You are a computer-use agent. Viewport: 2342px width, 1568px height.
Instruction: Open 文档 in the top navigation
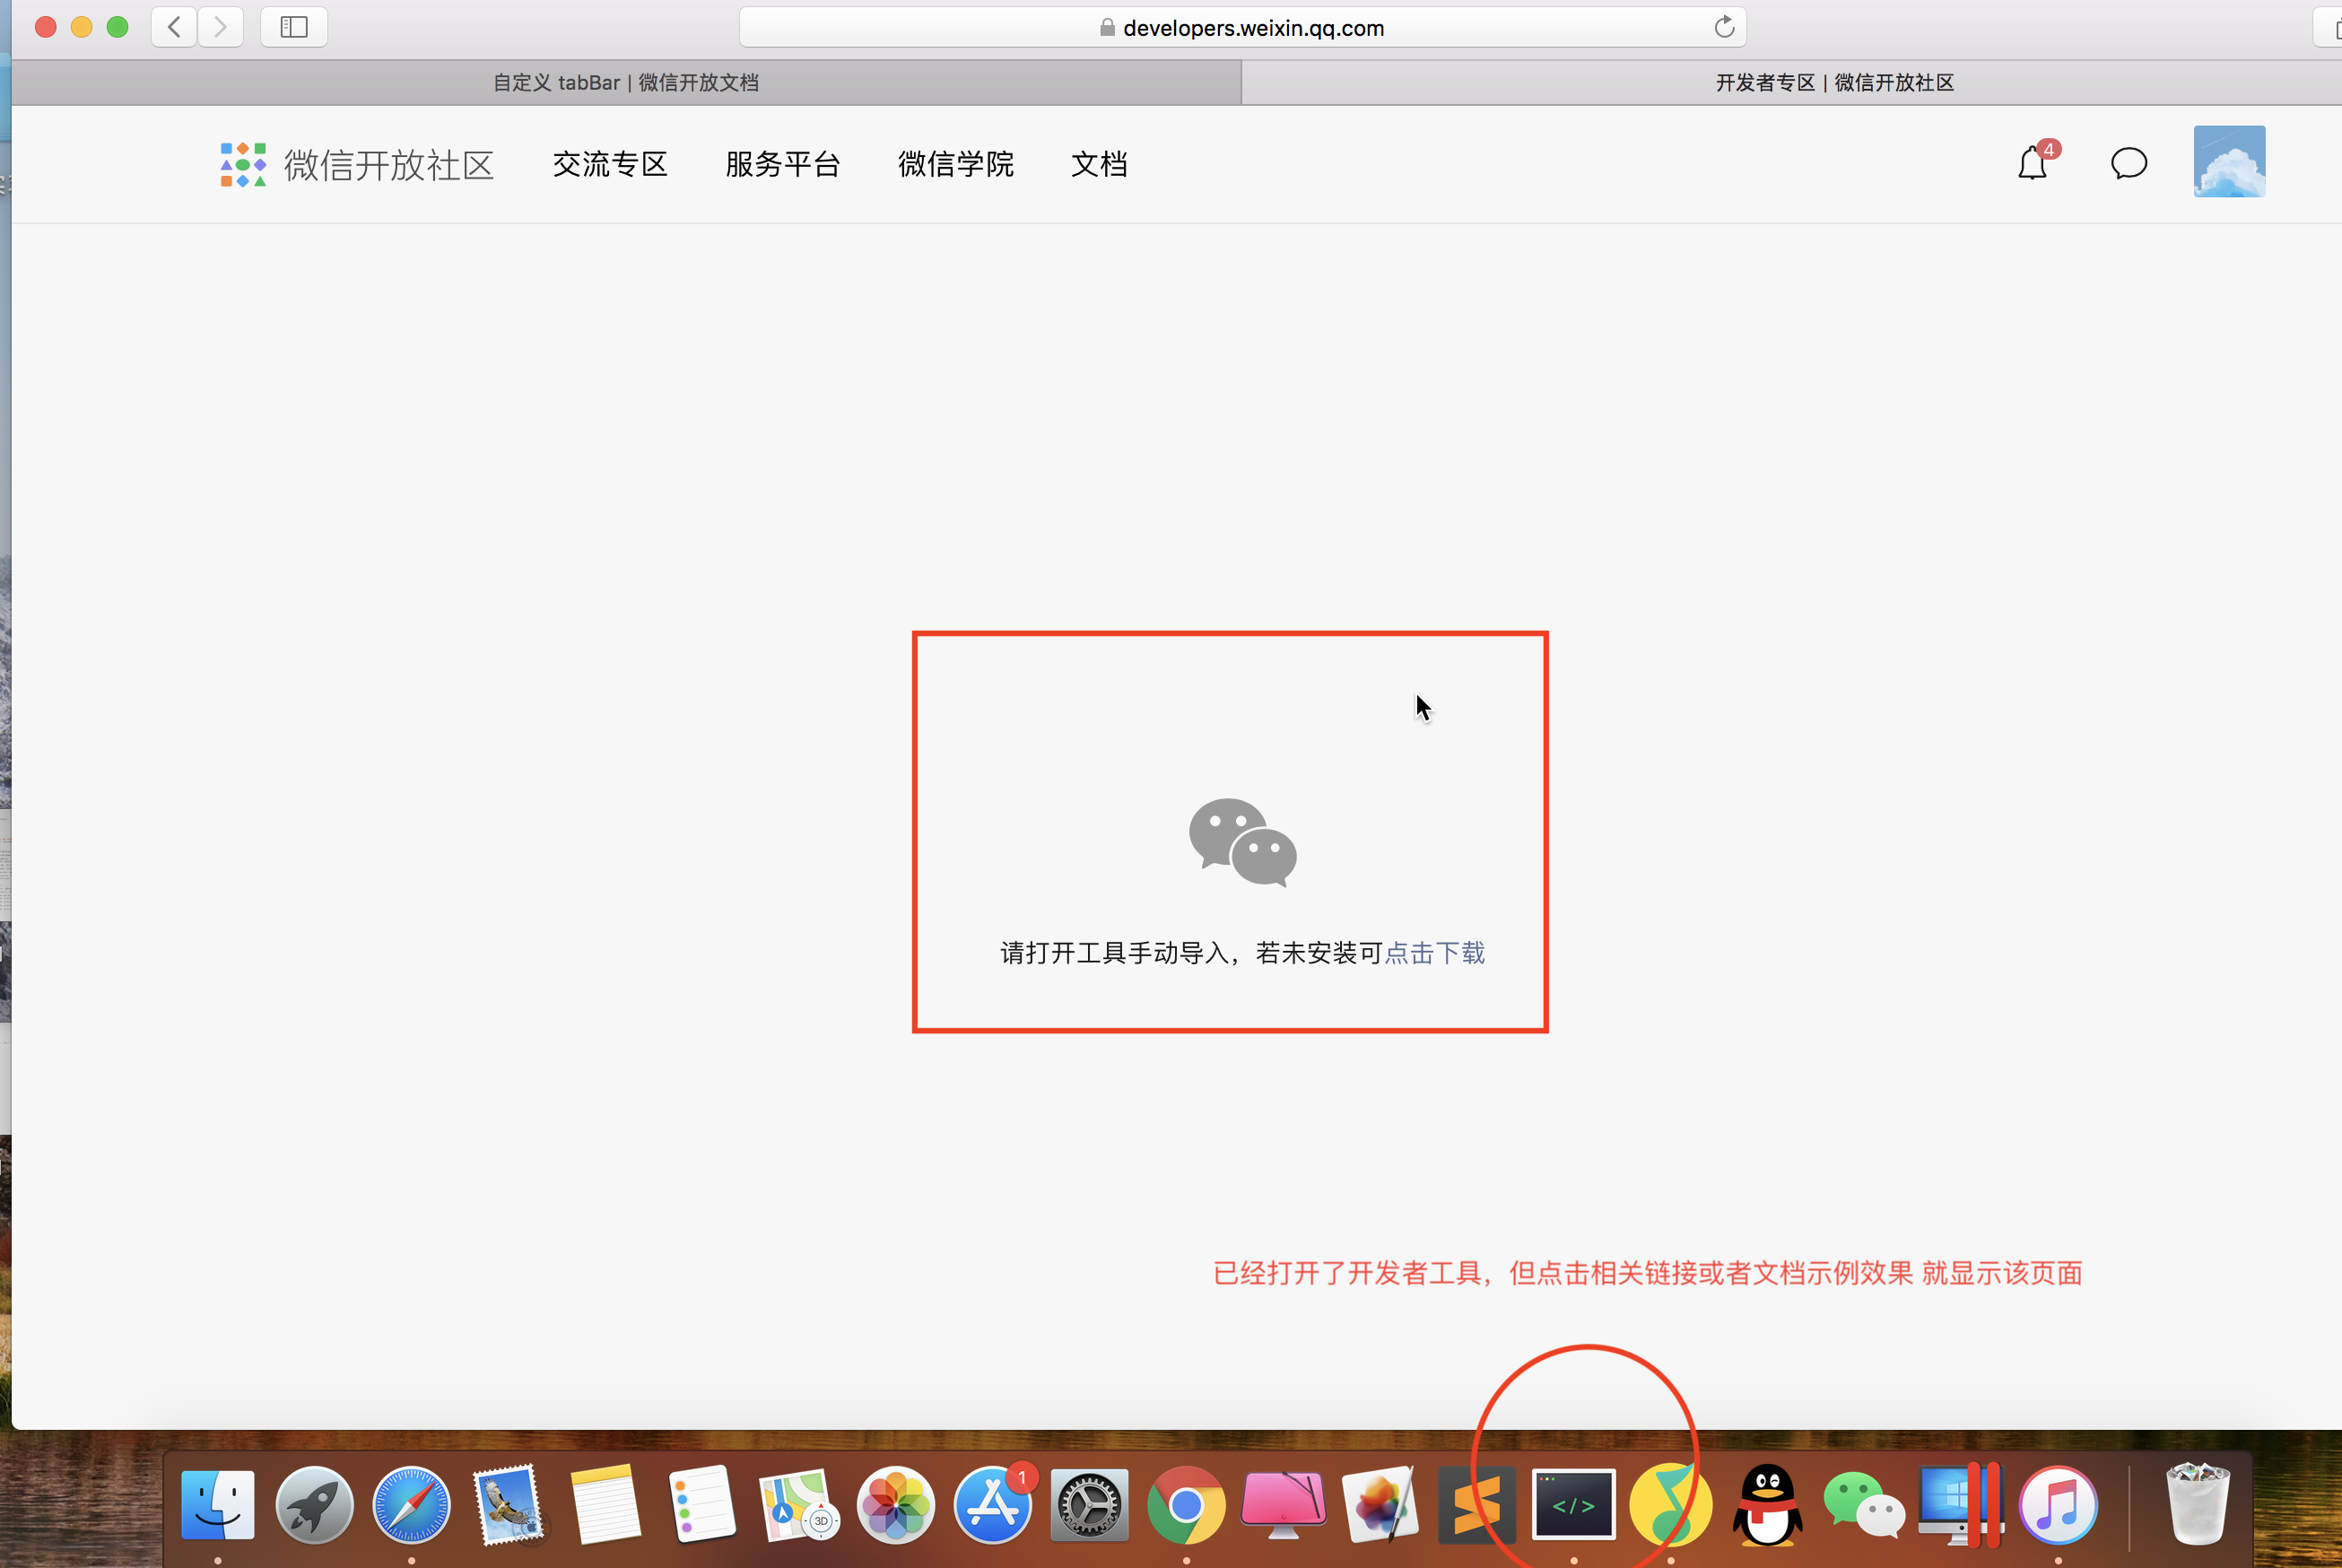(x=1098, y=164)
